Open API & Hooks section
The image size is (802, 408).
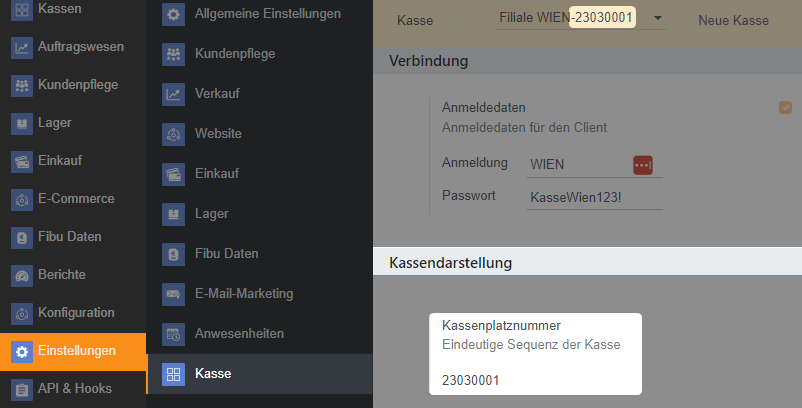point(74,388)
